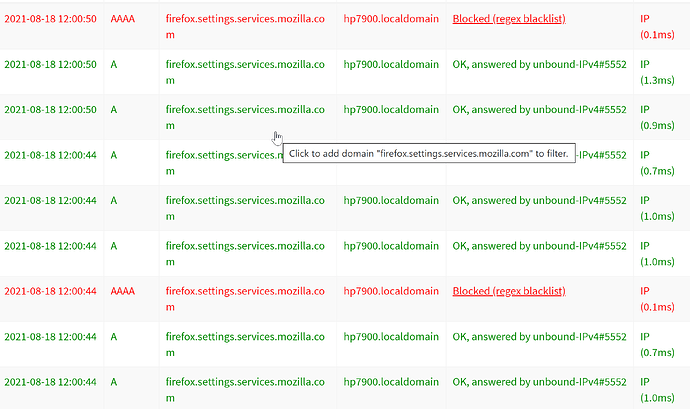Image resolution: width=690 pixels, height=409 pixels.
Task: Select AAAA type in 12:00:44 blocked row
Action: pyautogui.click(x=125, y=291)
